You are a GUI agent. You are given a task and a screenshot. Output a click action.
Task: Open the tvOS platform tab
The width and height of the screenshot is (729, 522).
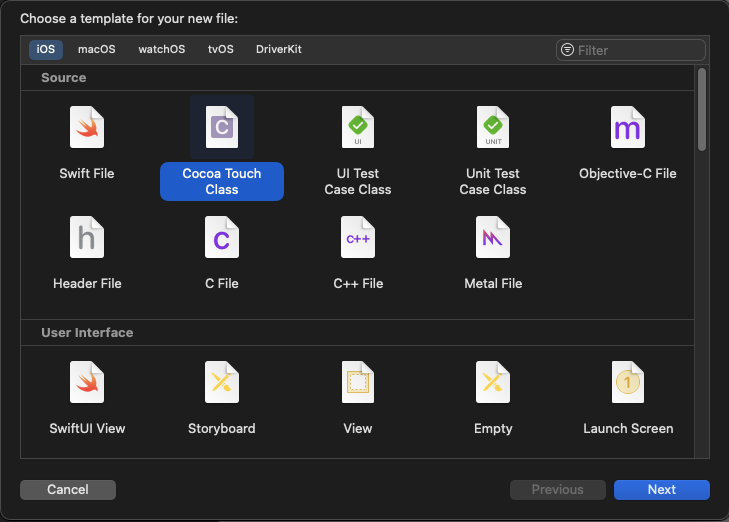coord(220,49)
